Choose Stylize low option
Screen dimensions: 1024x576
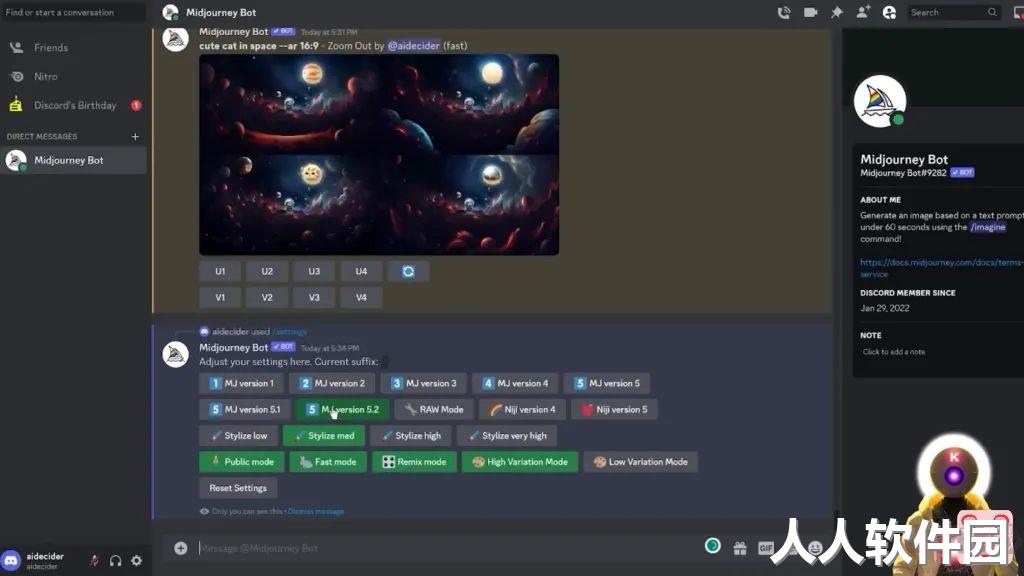(238, 436)
